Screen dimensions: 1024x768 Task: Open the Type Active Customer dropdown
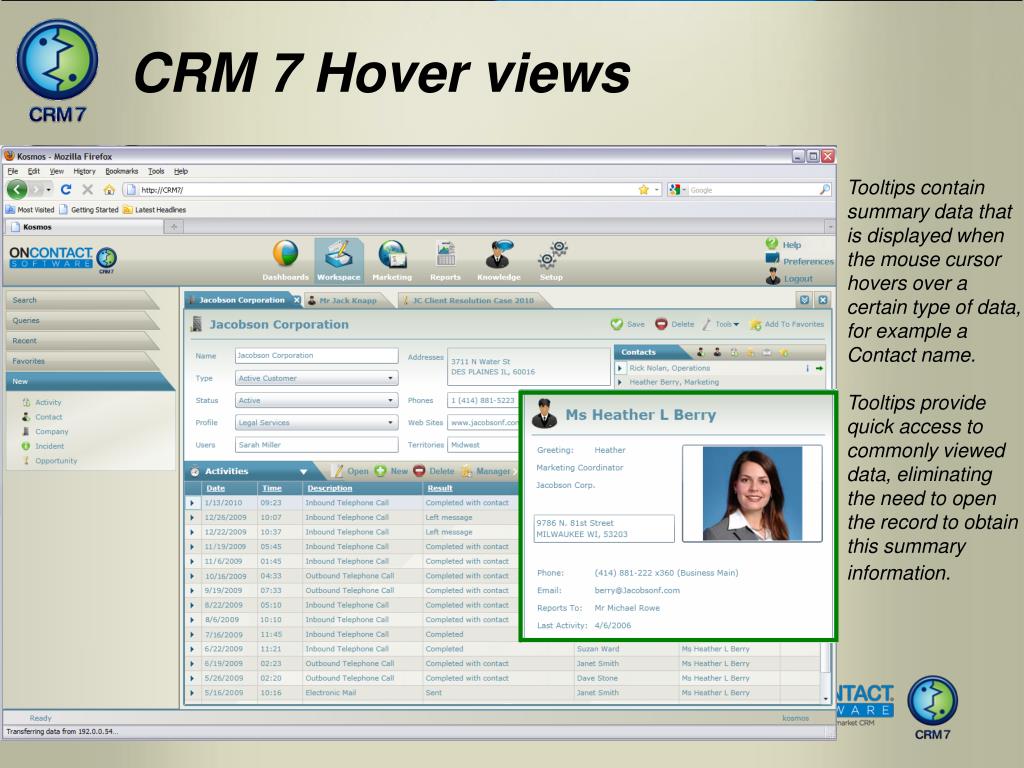tap(317, 378)
